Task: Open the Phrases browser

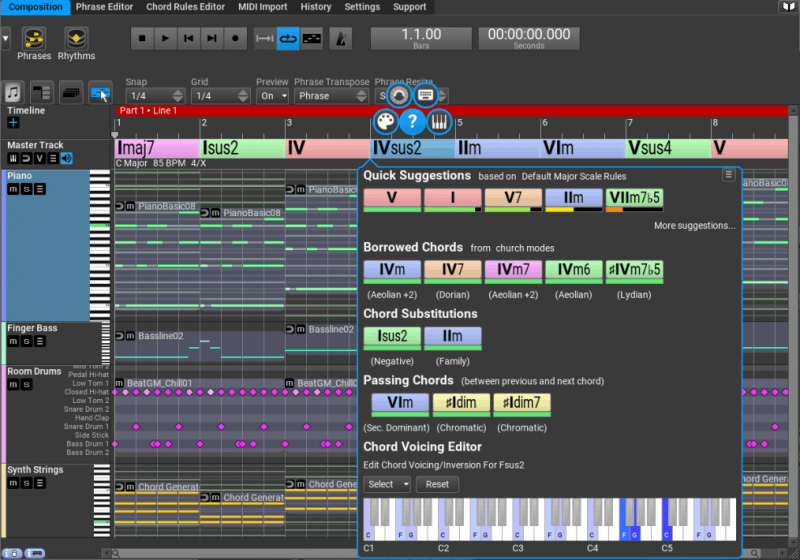Action: (x=34, y=40)
